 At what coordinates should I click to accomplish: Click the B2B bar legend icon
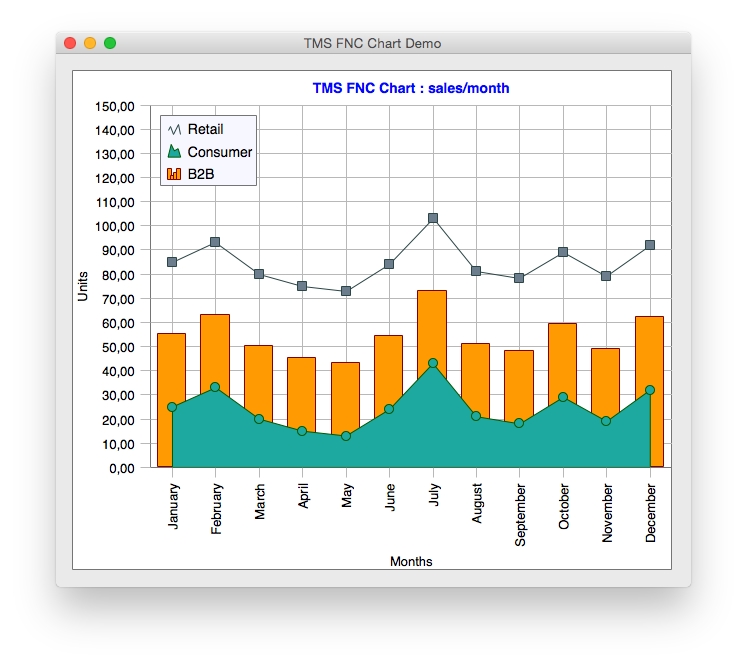pos(174,174)
